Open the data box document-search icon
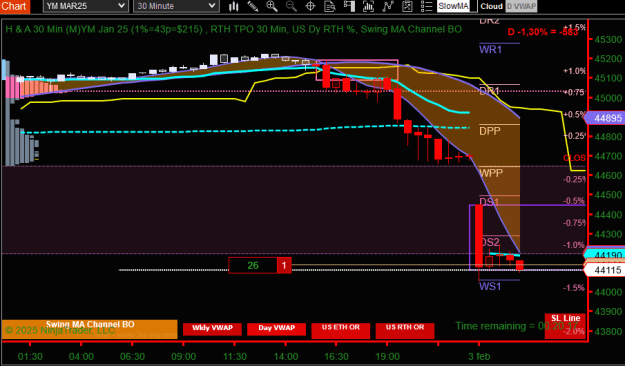Viewport: 625px width, 366px height. tap(330, 6)
